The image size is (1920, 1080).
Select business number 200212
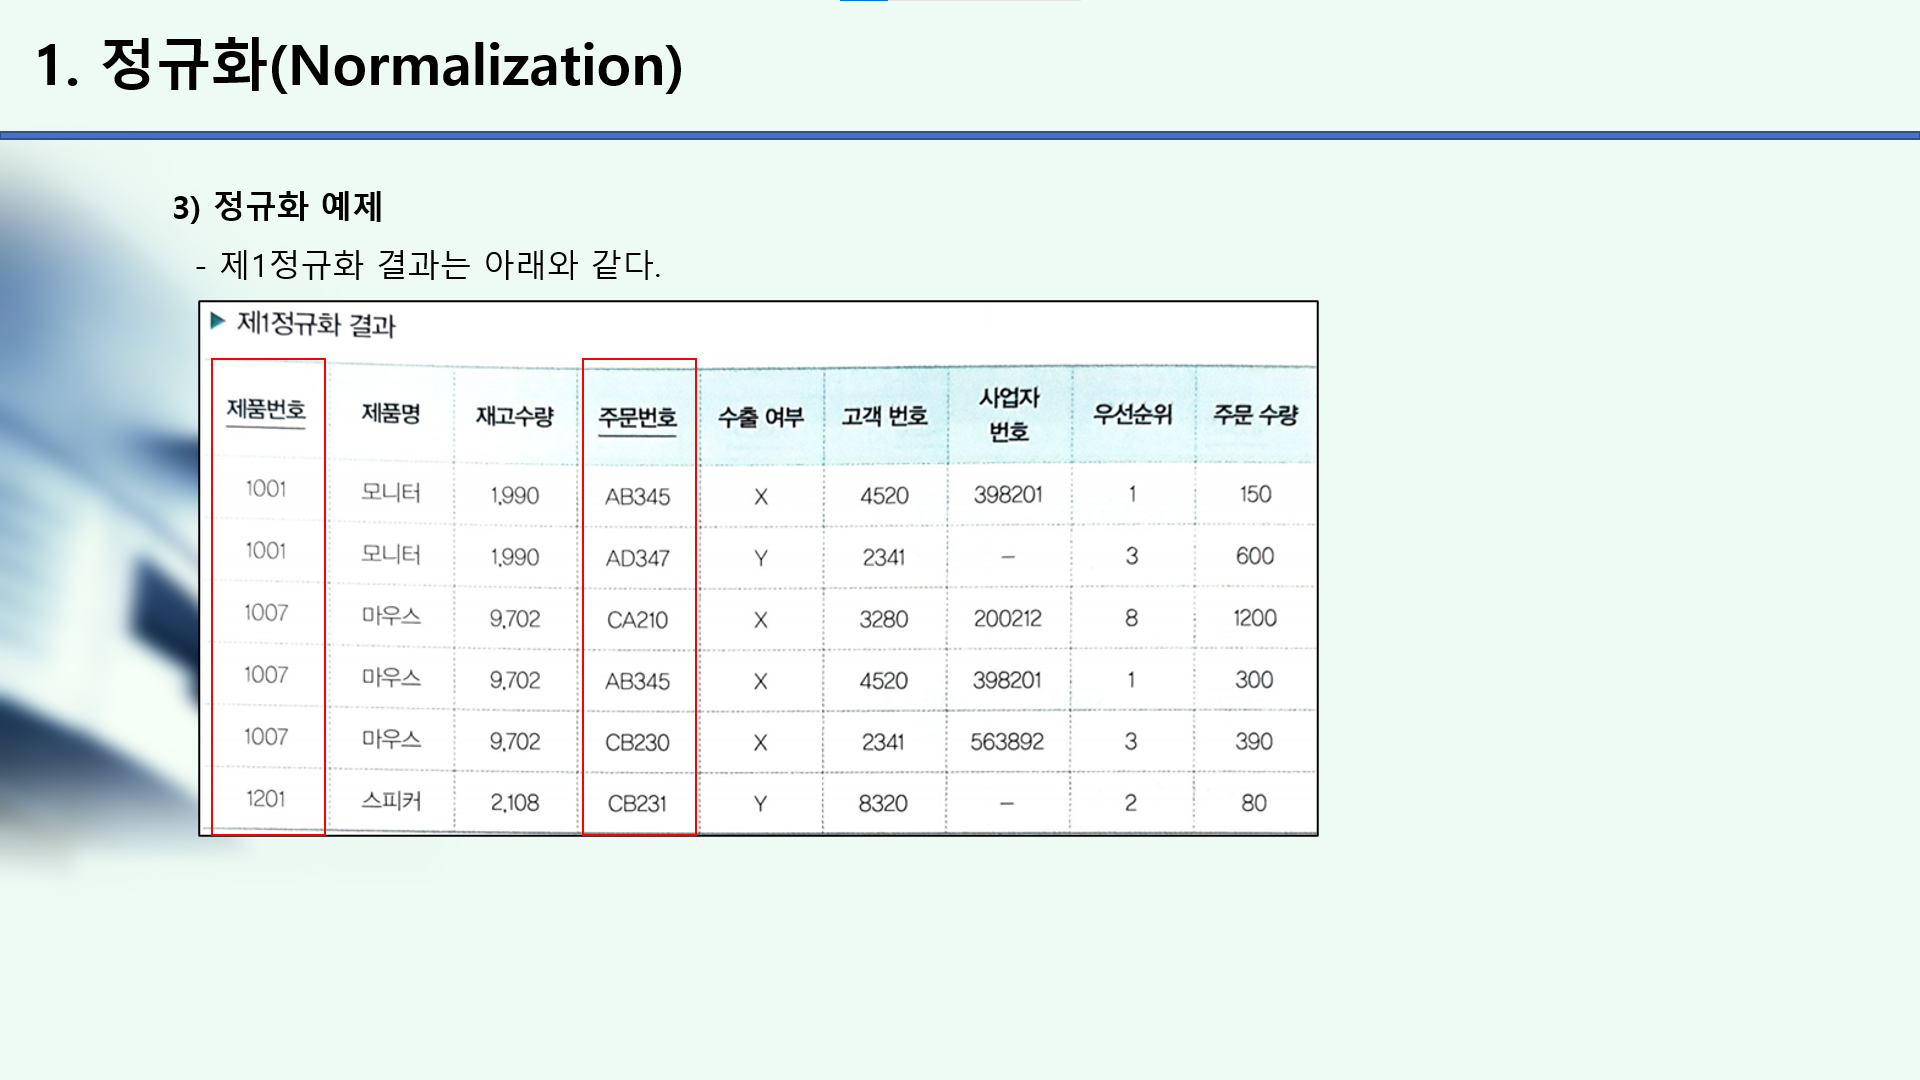click(x=1008, y=619)
